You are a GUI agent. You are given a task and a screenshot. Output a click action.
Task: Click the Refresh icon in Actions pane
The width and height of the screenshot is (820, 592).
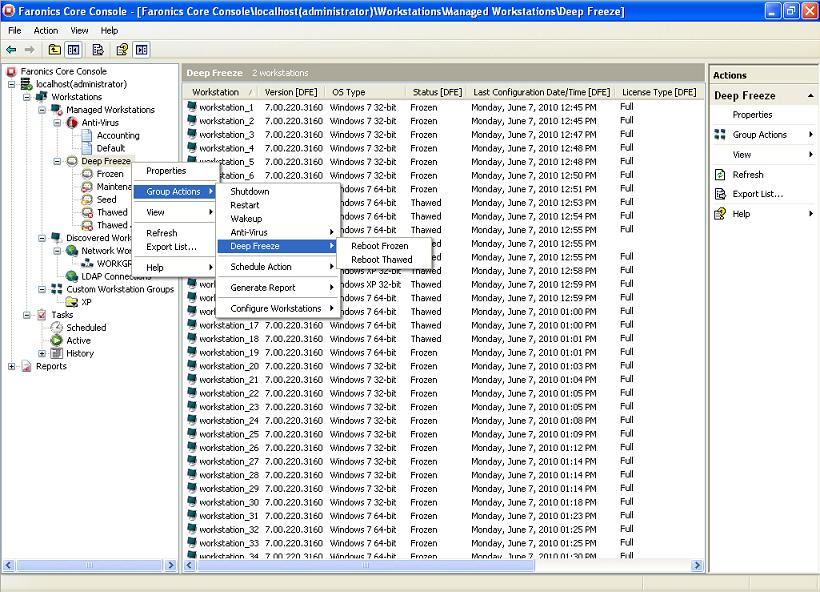720,175
